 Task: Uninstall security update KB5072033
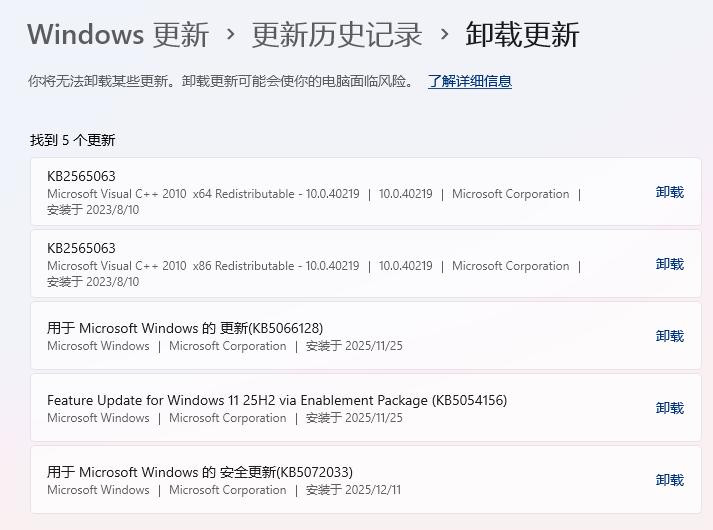click(669, 480)
